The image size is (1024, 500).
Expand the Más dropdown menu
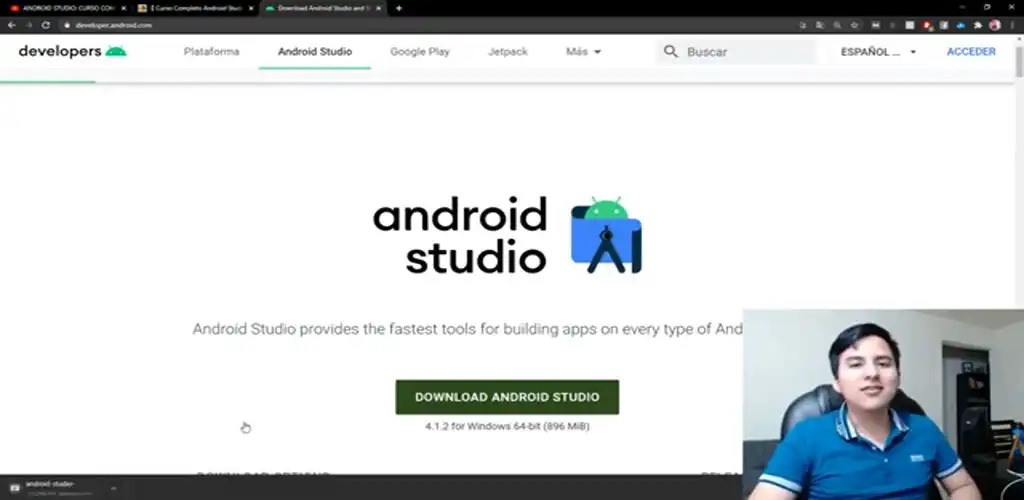583,52
